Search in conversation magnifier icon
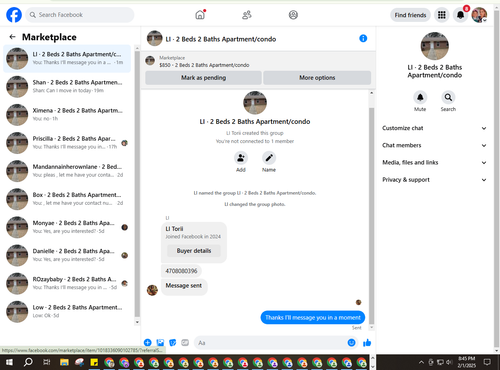The image size is (500, 370). pyautogui.click(x=448, y=97)
